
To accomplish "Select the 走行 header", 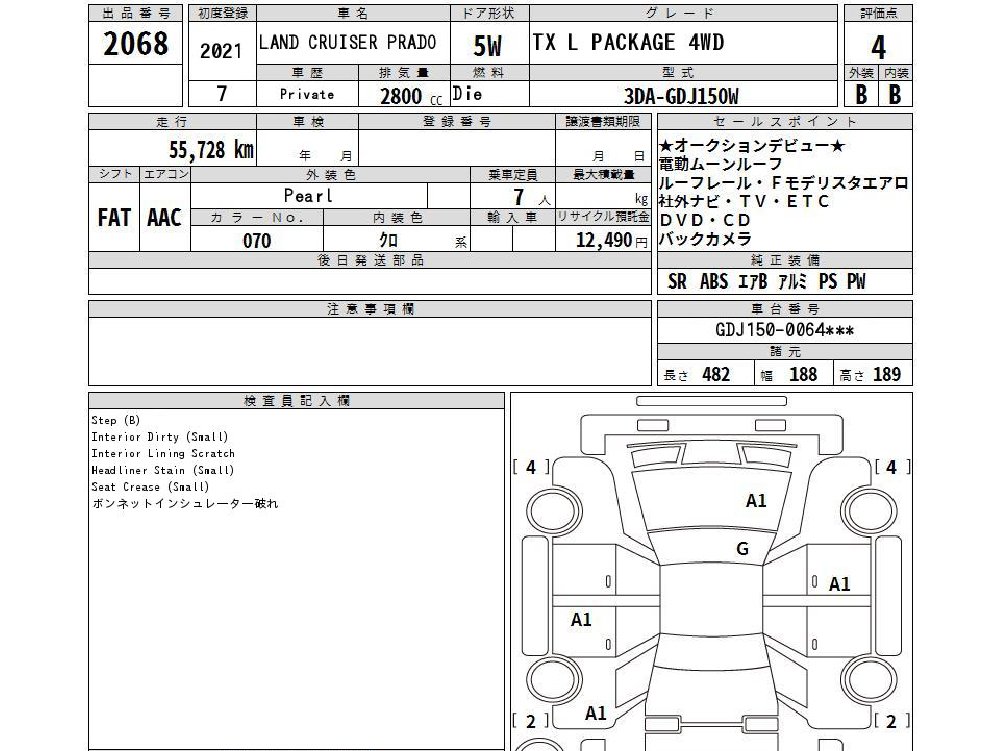I will tap(172, 121).
